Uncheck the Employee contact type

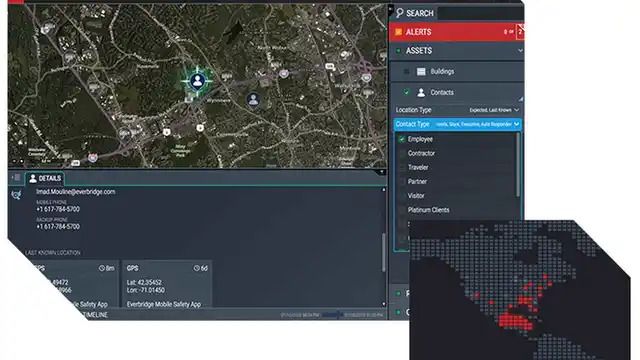point(402,139)
